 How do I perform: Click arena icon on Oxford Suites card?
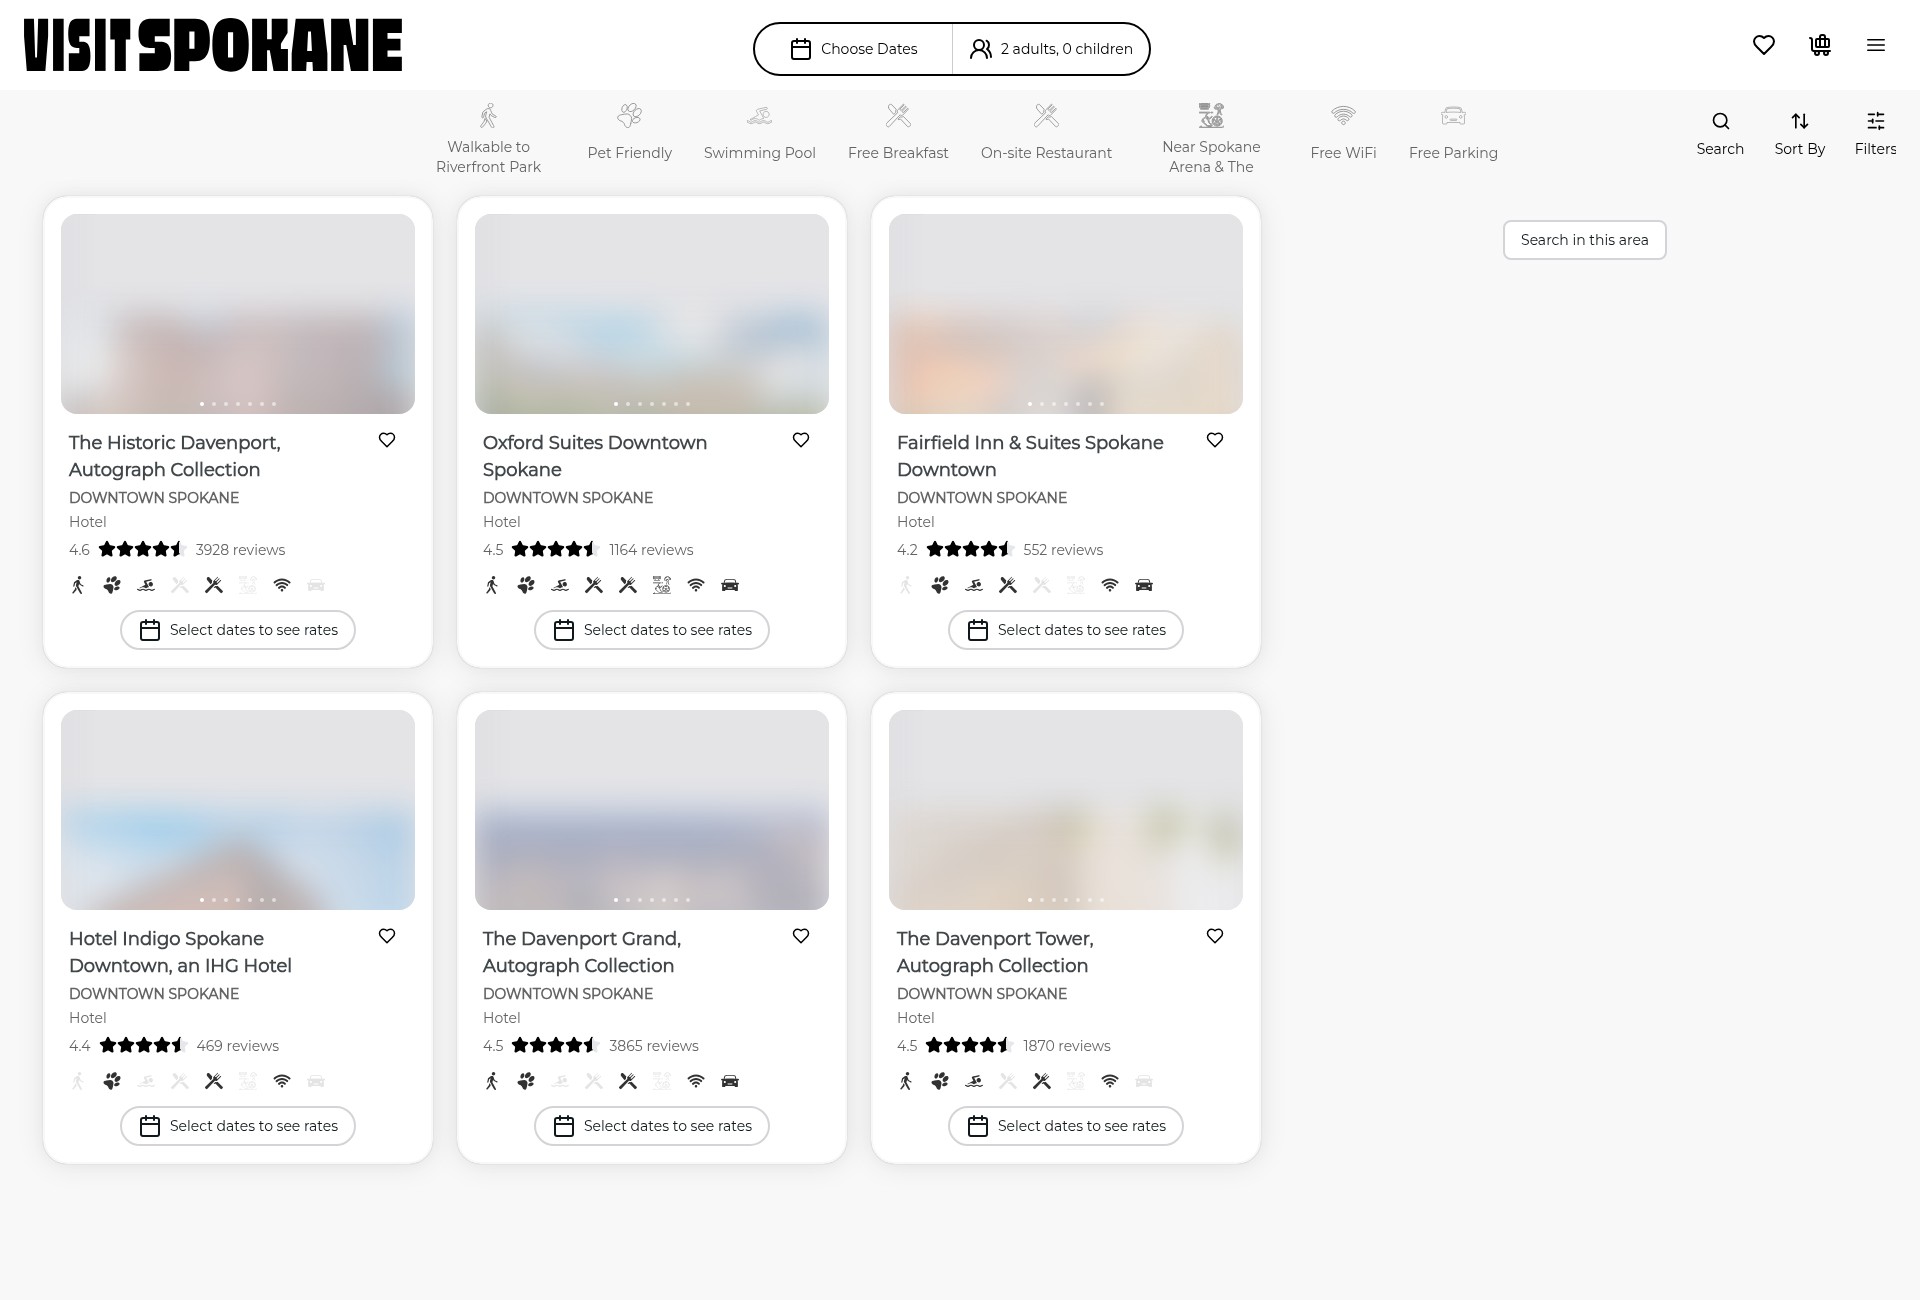662,585
